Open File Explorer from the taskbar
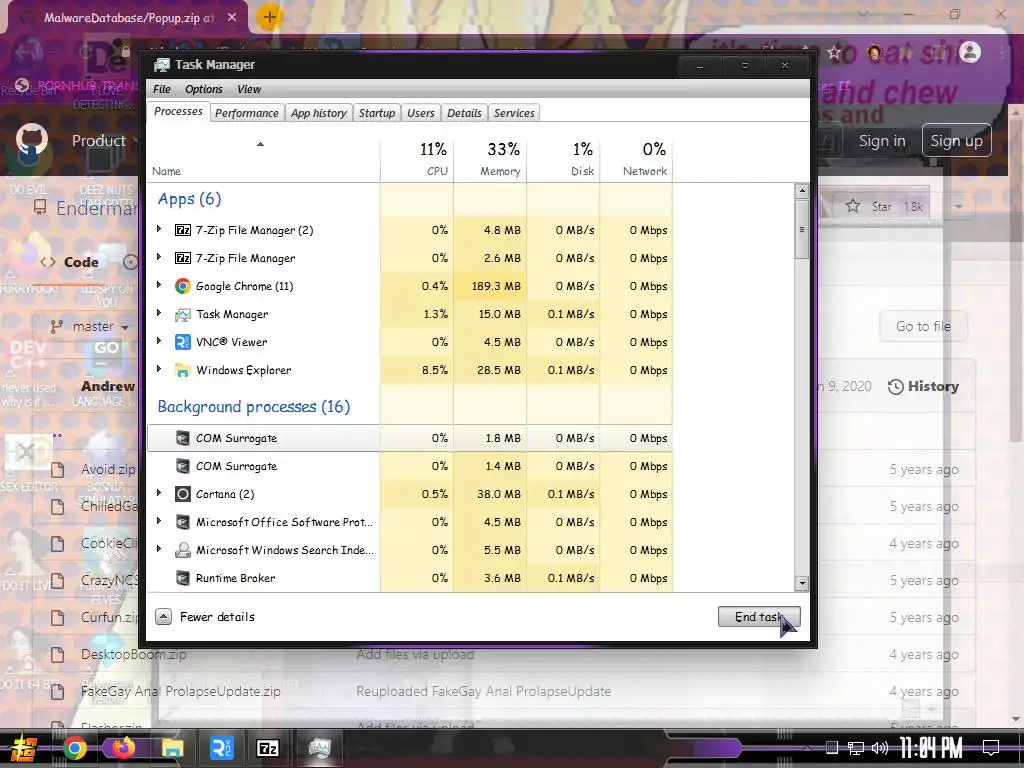1024x768 pixels. pos(172,748)
